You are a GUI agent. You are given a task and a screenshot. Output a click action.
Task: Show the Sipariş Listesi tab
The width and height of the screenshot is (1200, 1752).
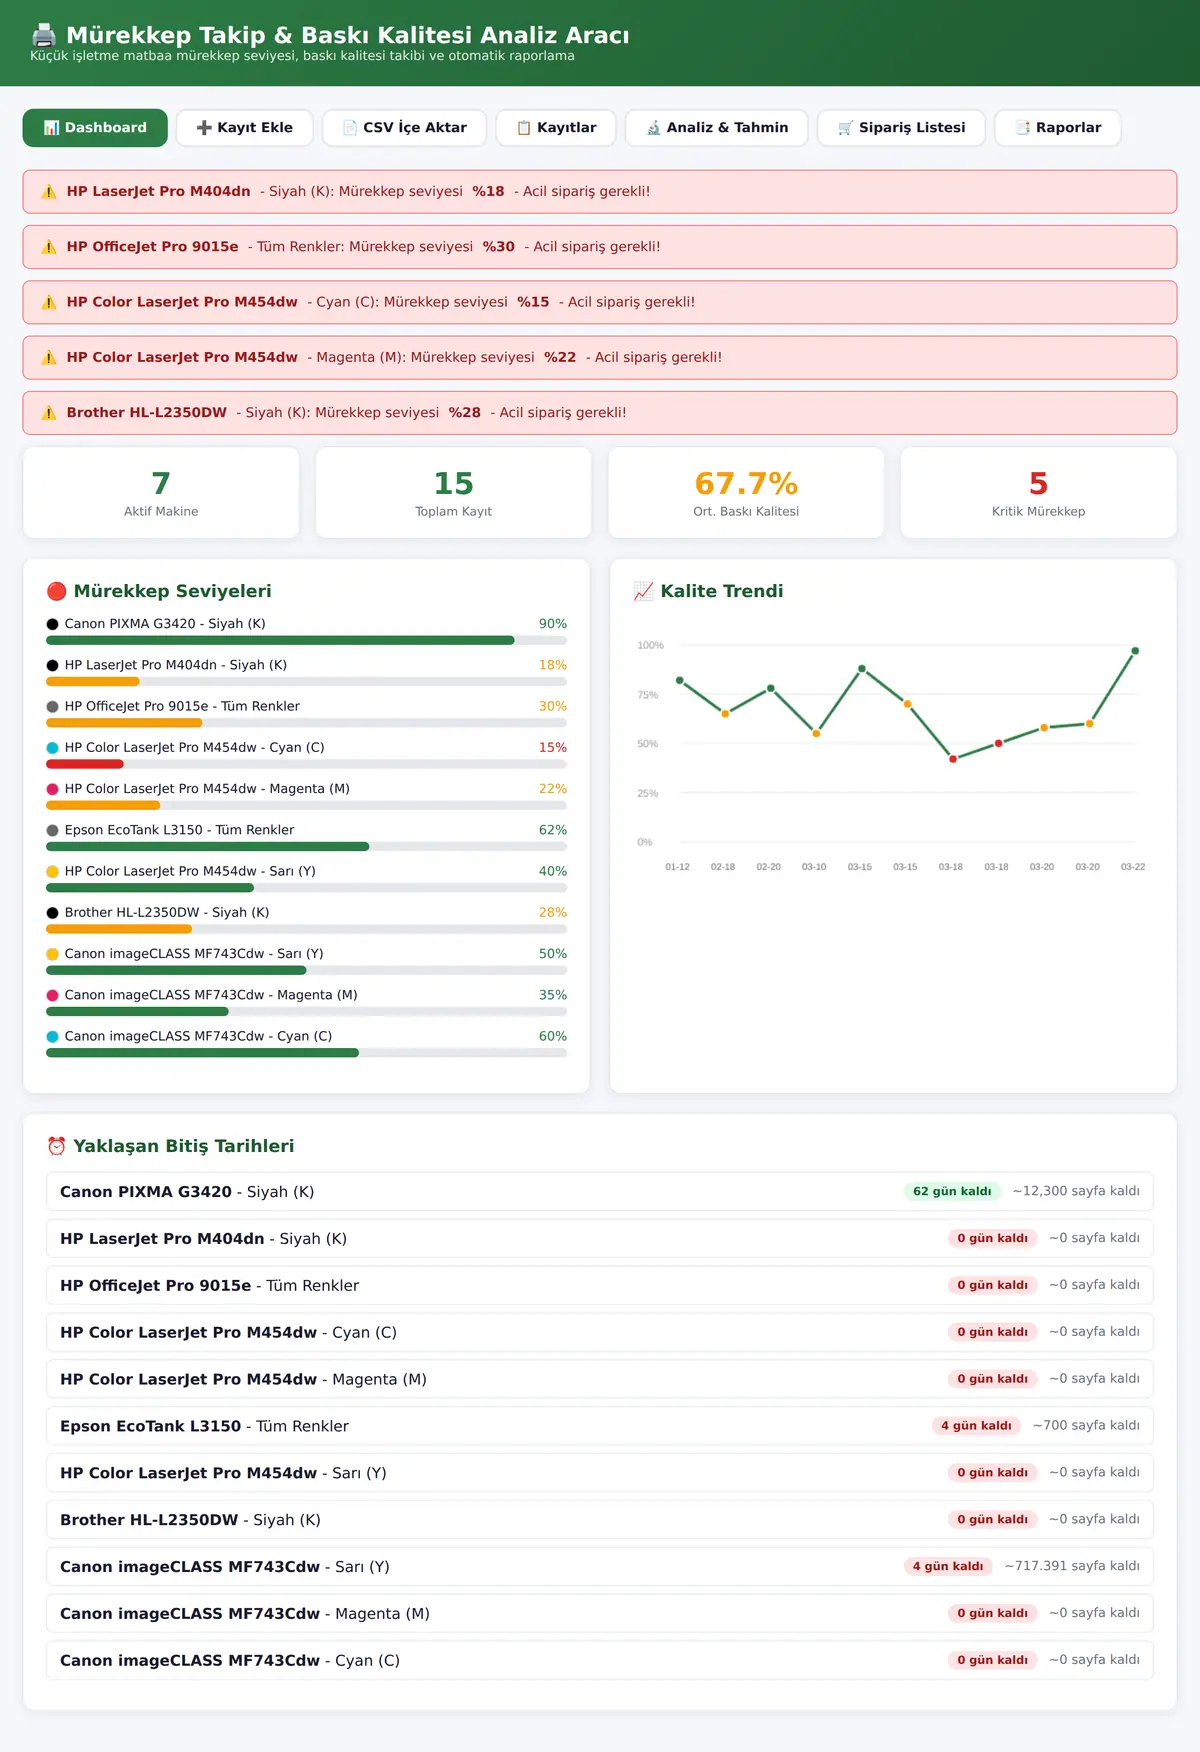pyautogui.click(x=901, y=128)
